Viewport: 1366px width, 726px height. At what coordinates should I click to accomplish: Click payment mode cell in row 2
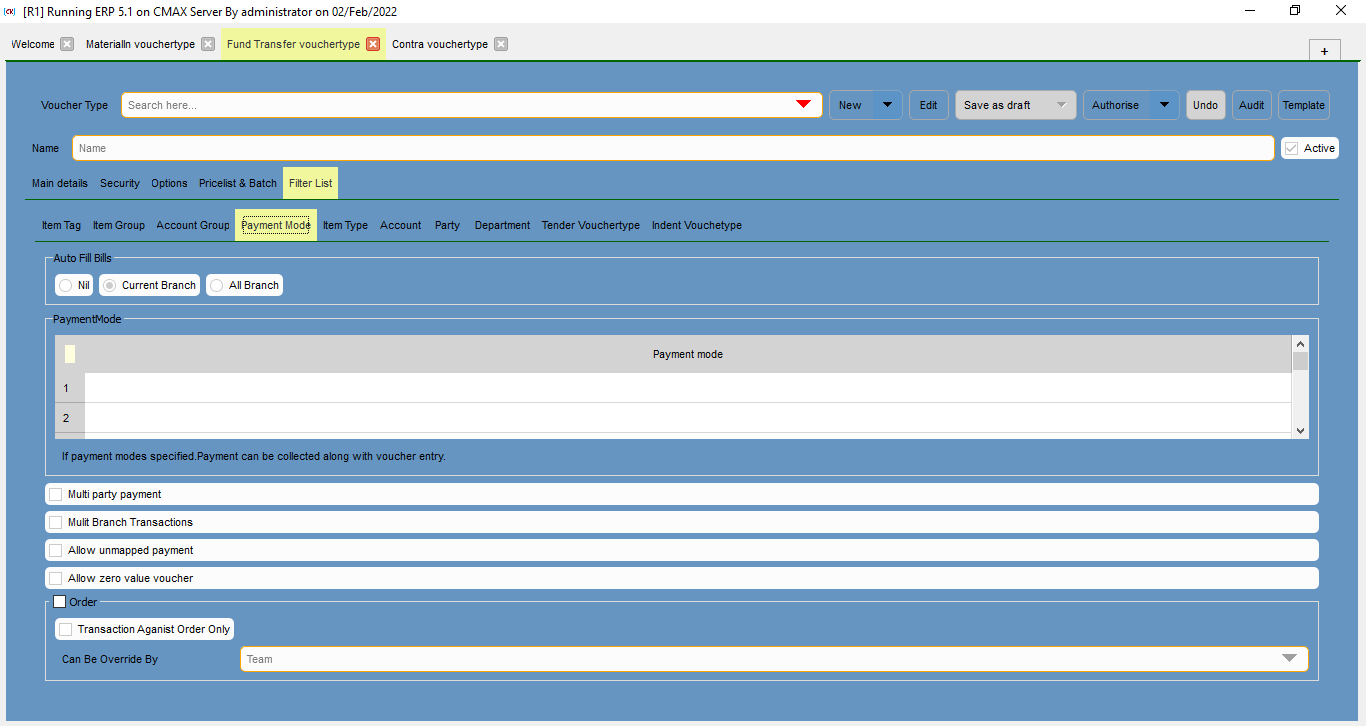[688, 418]
